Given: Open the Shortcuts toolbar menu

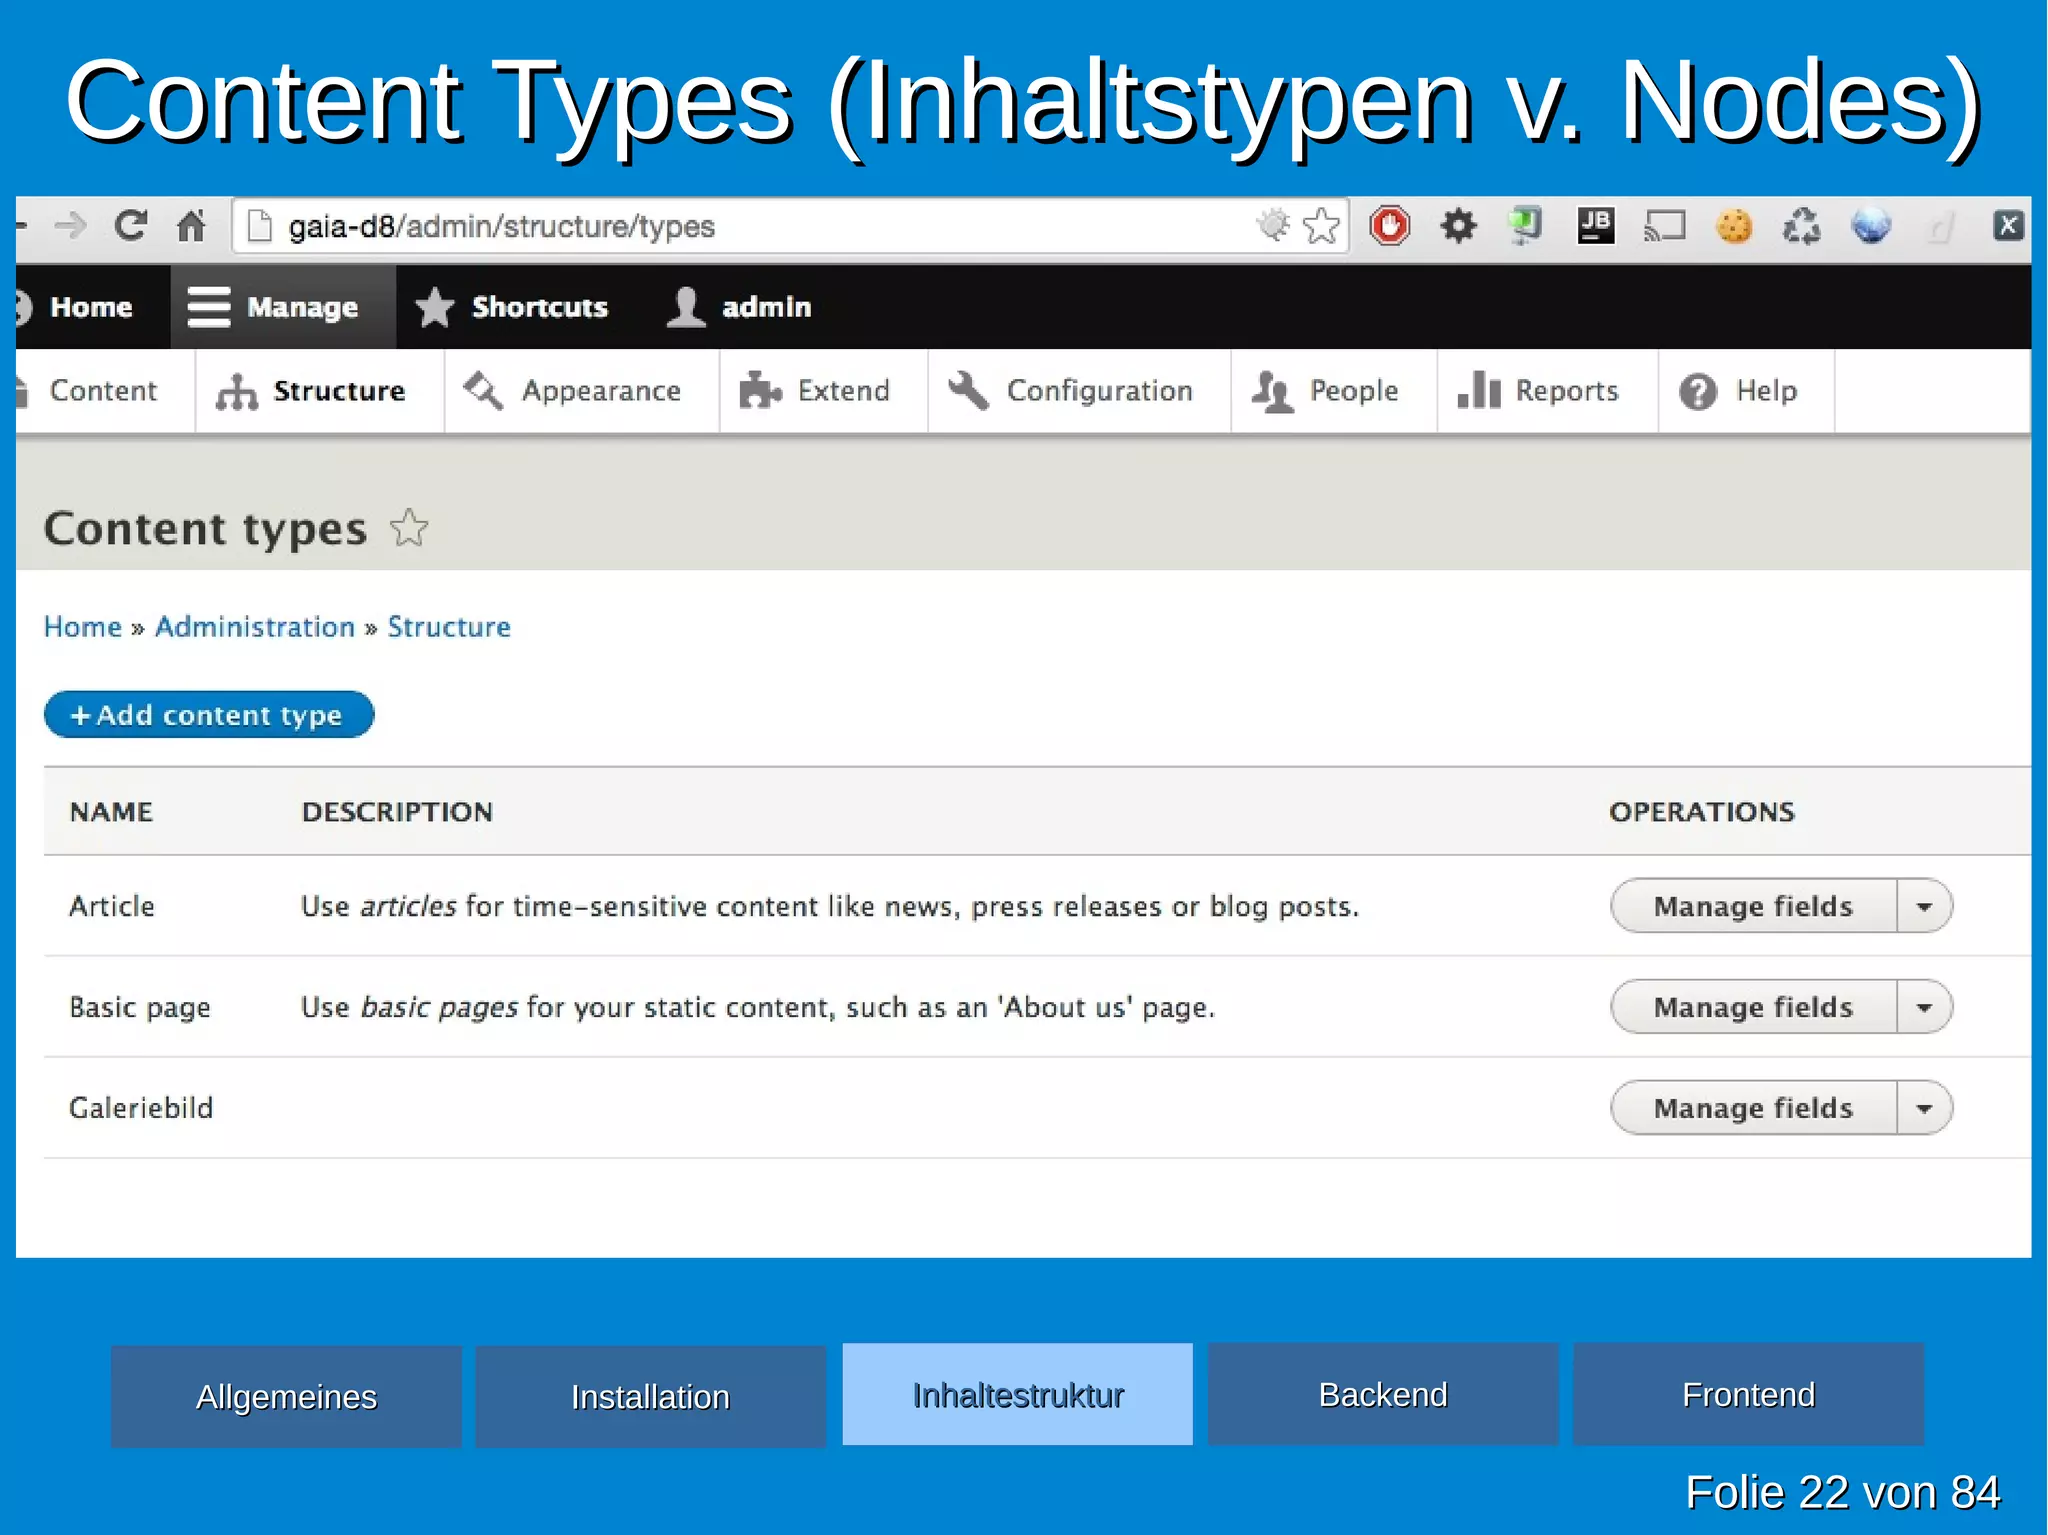Looking at the screenshot, I should point(512,307).
